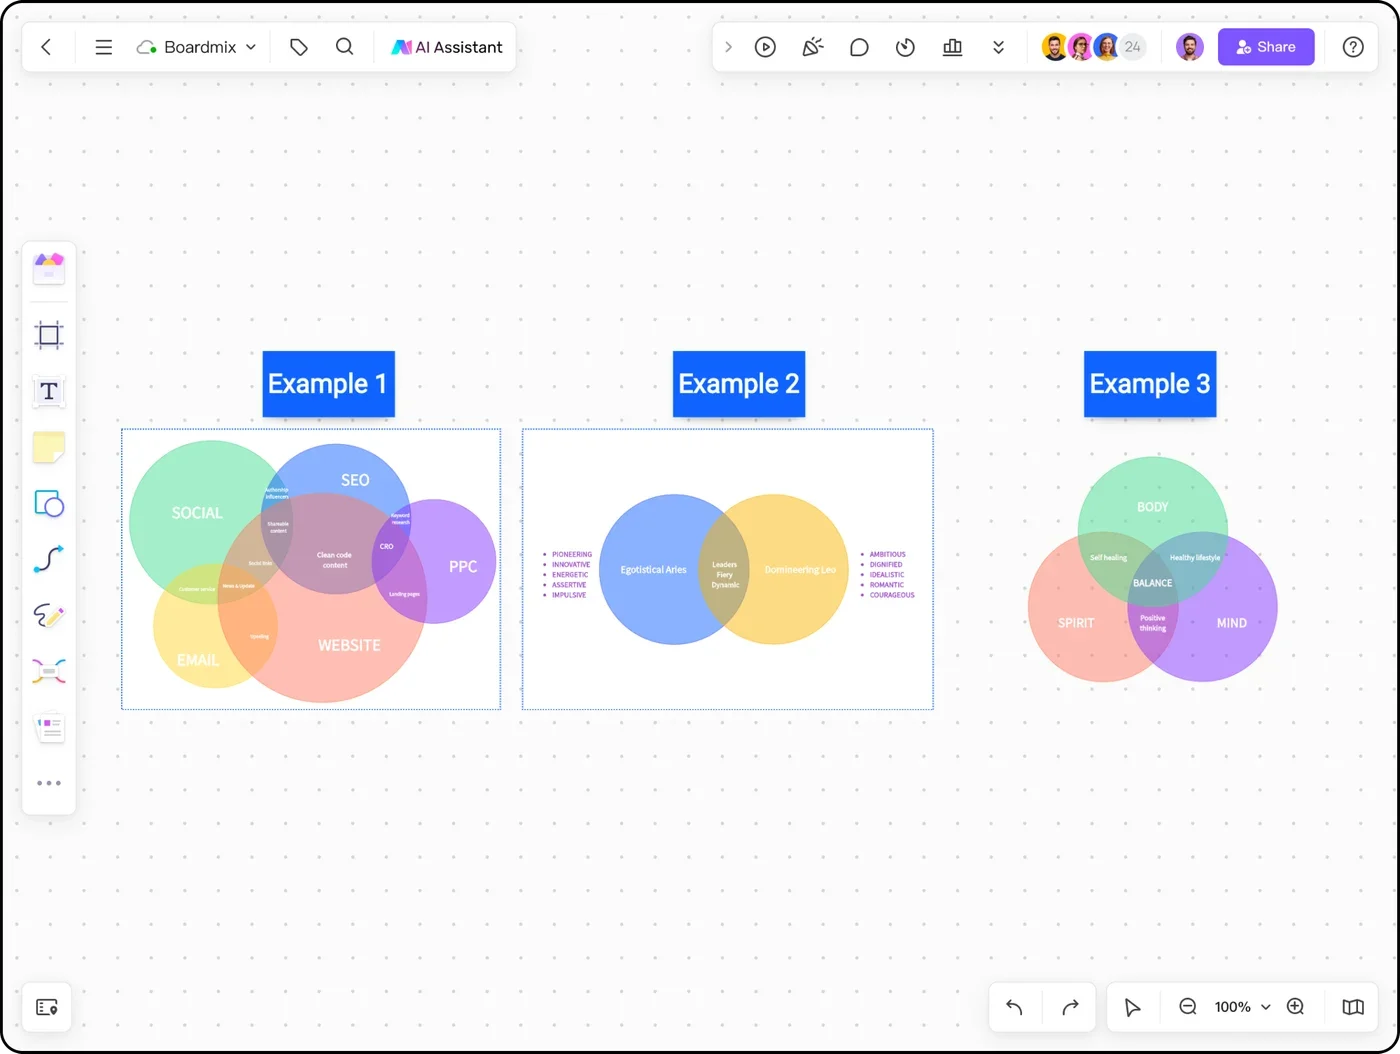
Task: Open the tag label icon
Action: [298, 47]
